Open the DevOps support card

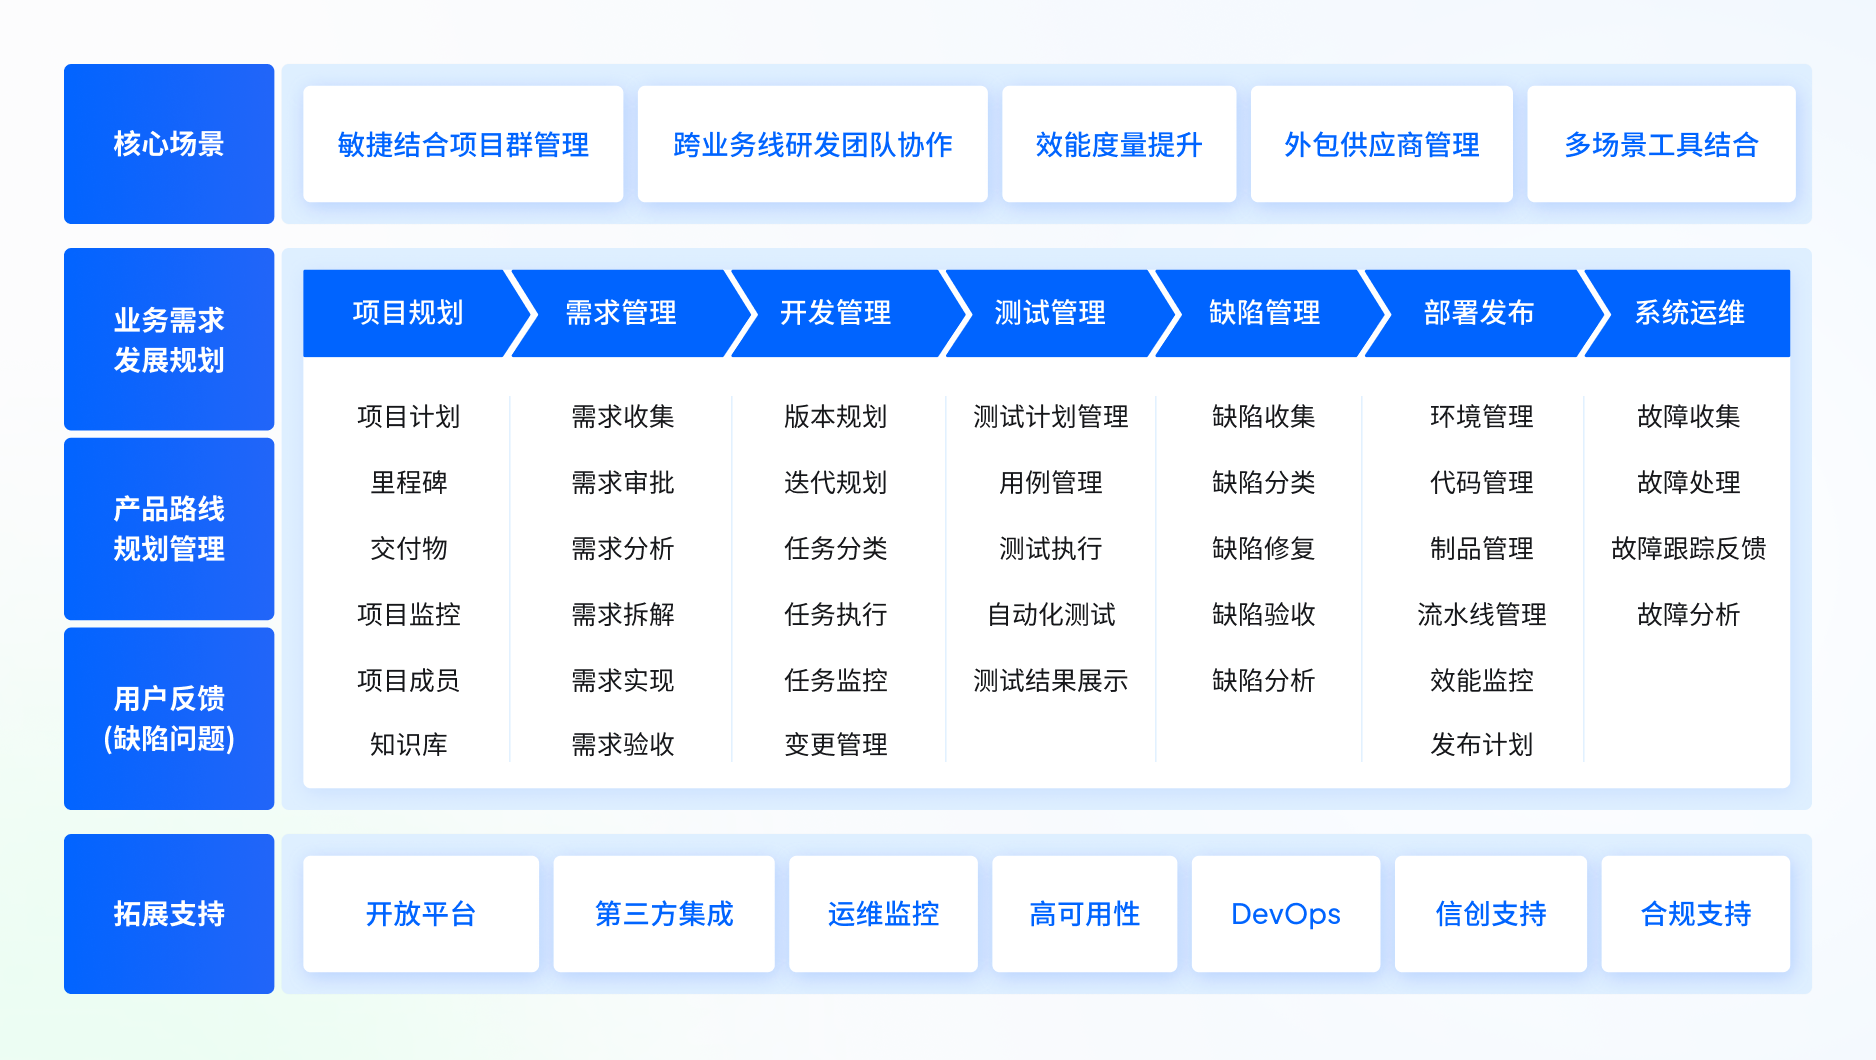(x=1285, y=913)
